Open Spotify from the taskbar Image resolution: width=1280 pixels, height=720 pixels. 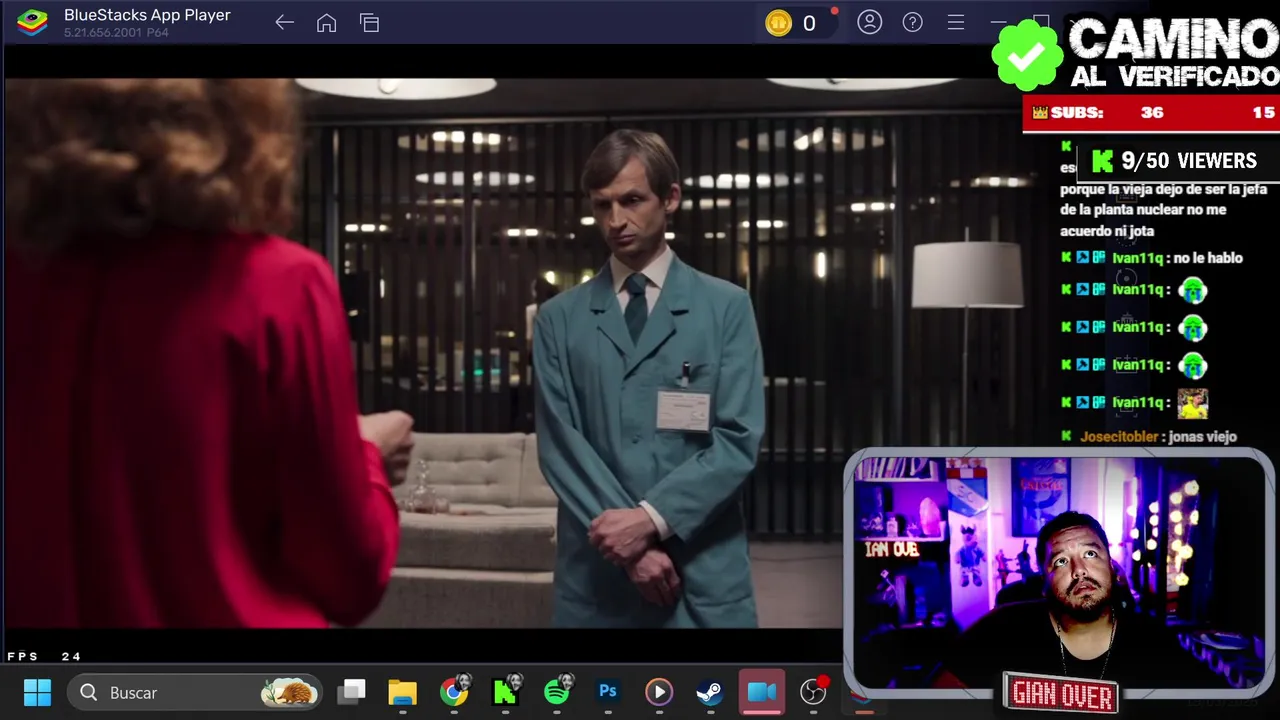[x=556, y=692]
